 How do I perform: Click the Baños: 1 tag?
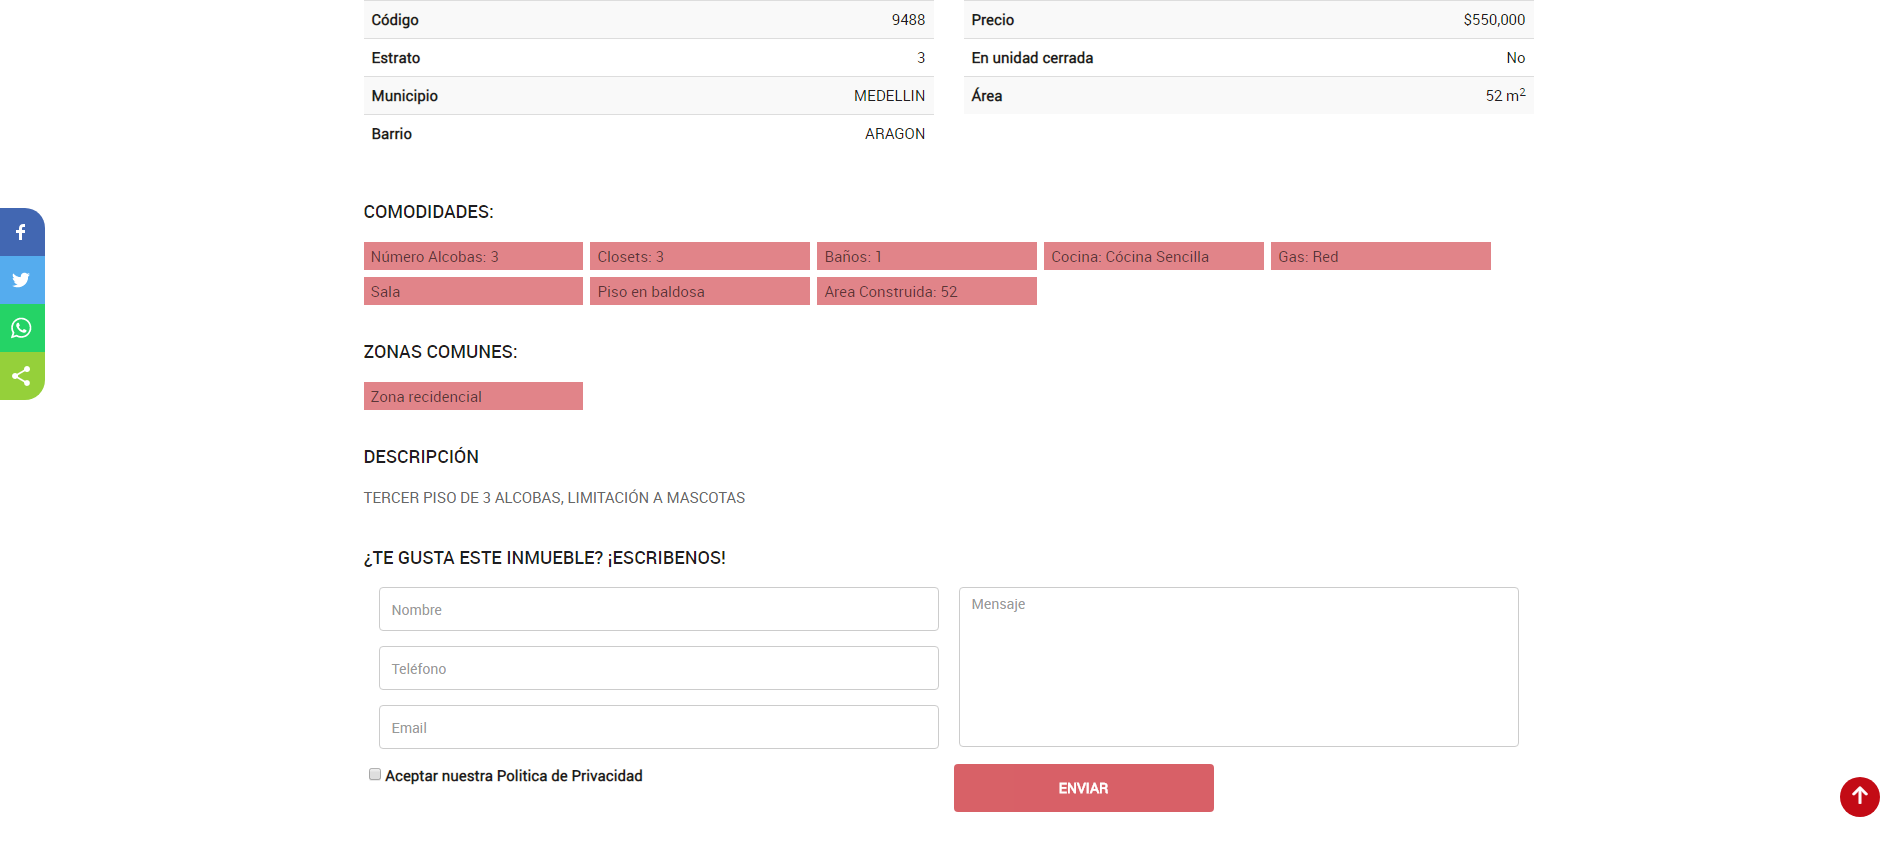(x=926, y=257)
